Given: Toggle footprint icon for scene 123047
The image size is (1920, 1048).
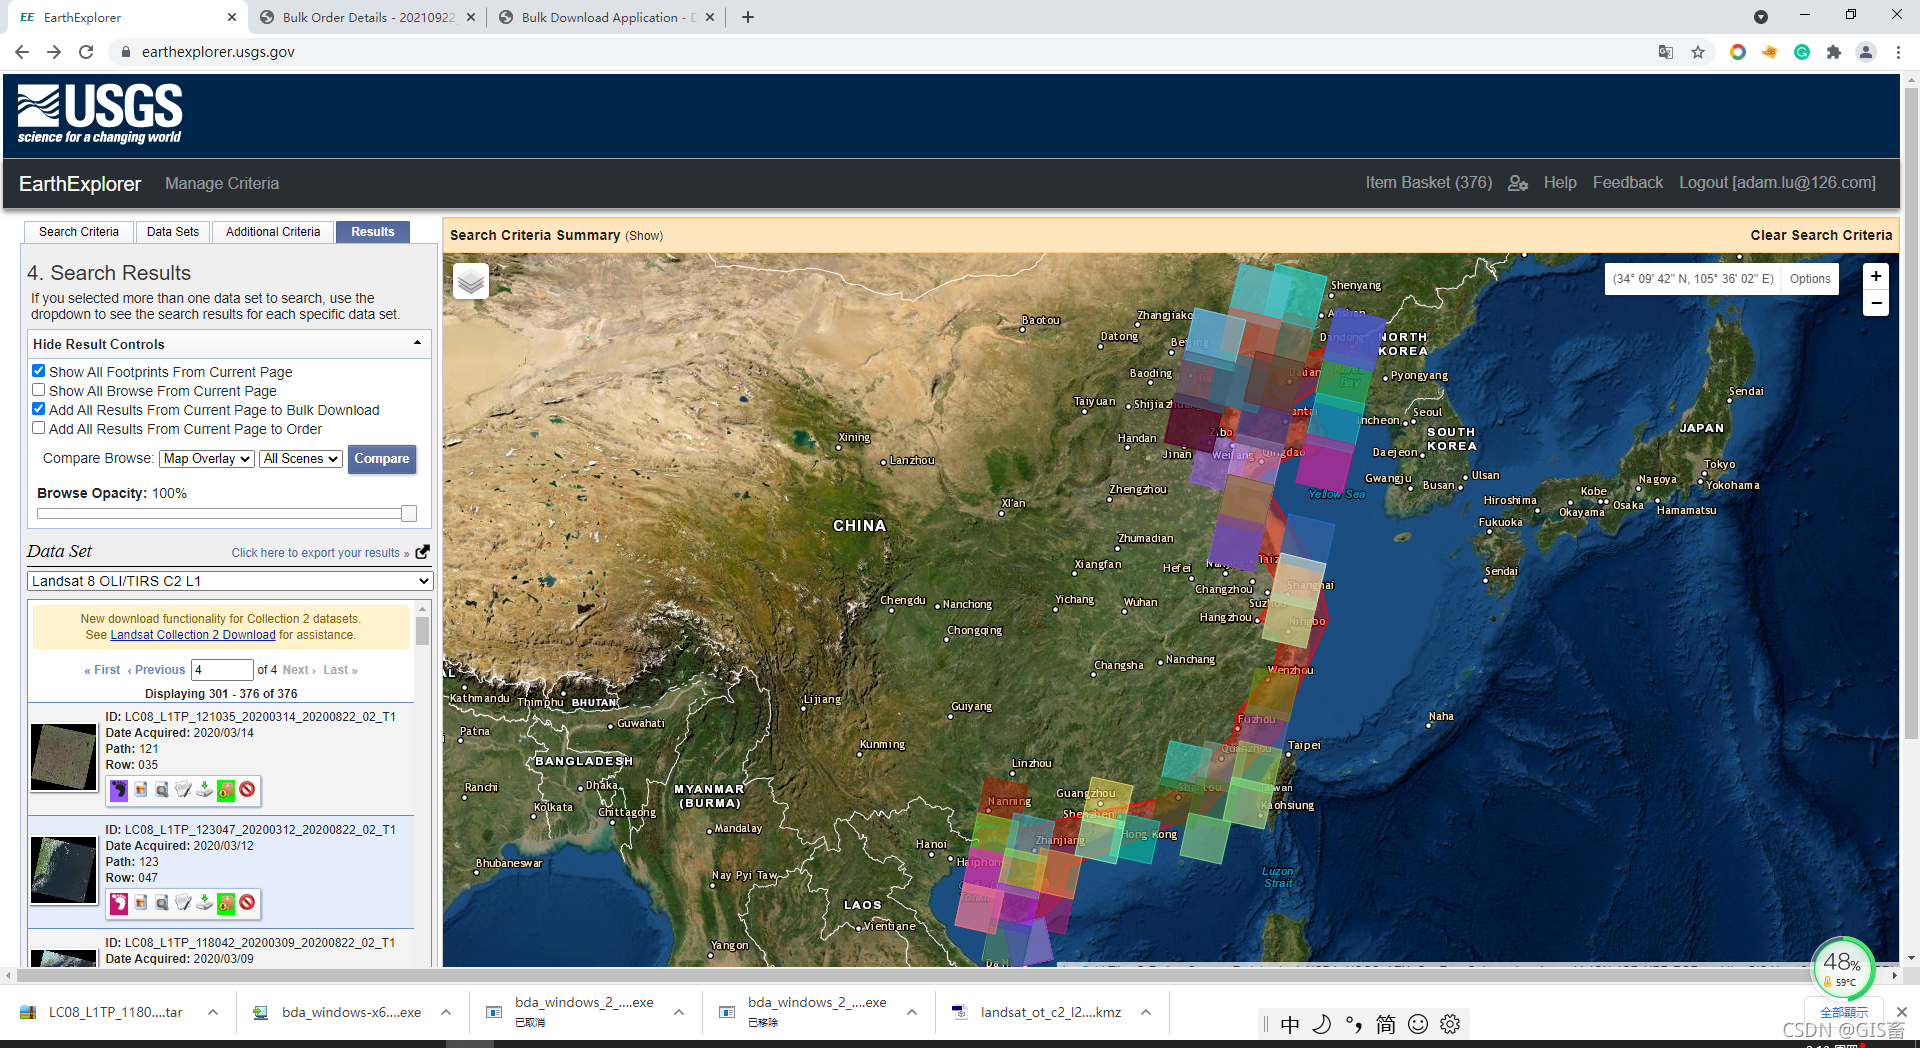Looking at the screenshot, I should click(119, 903).
